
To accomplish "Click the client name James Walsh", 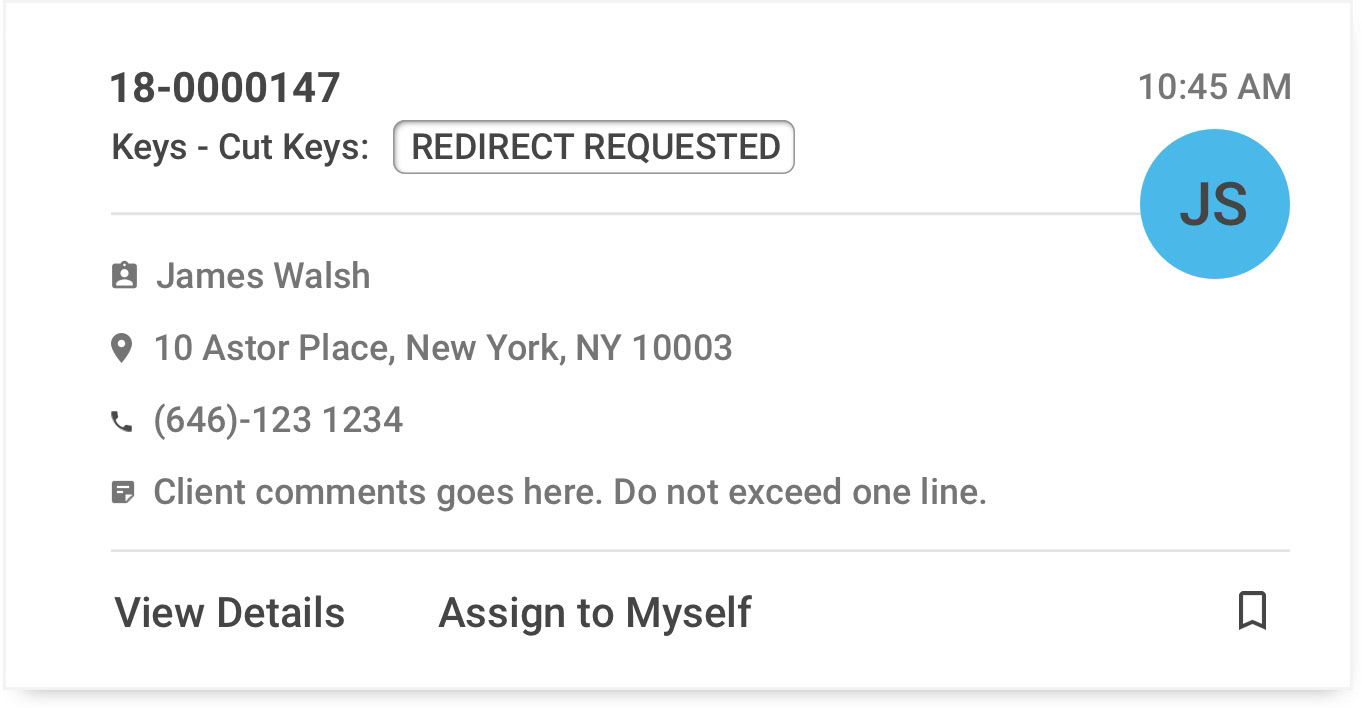I will pyautogui.click(x=263, y=276).
